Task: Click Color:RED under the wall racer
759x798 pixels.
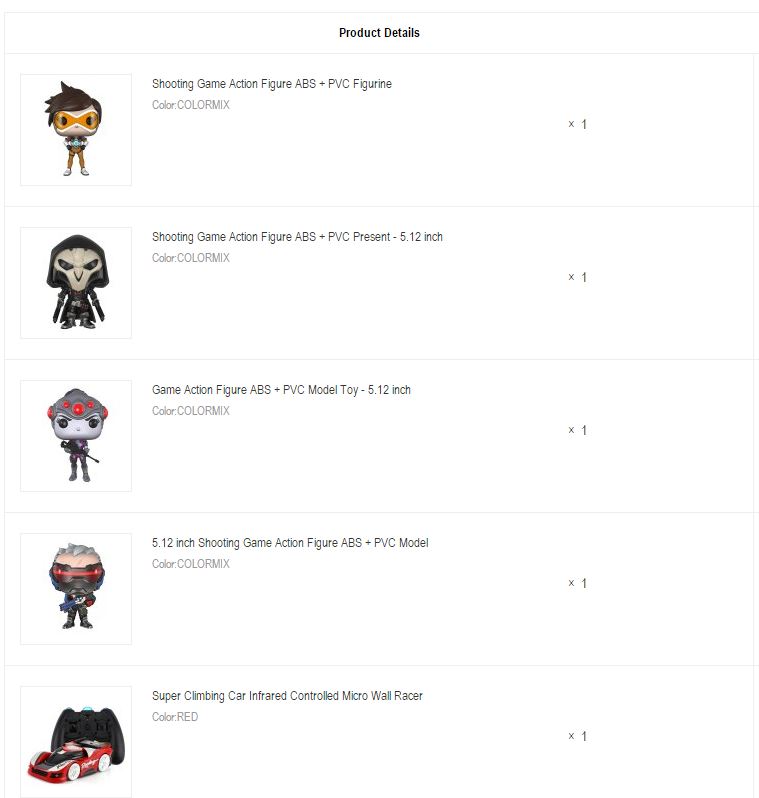Action: [x=175, y=717]
